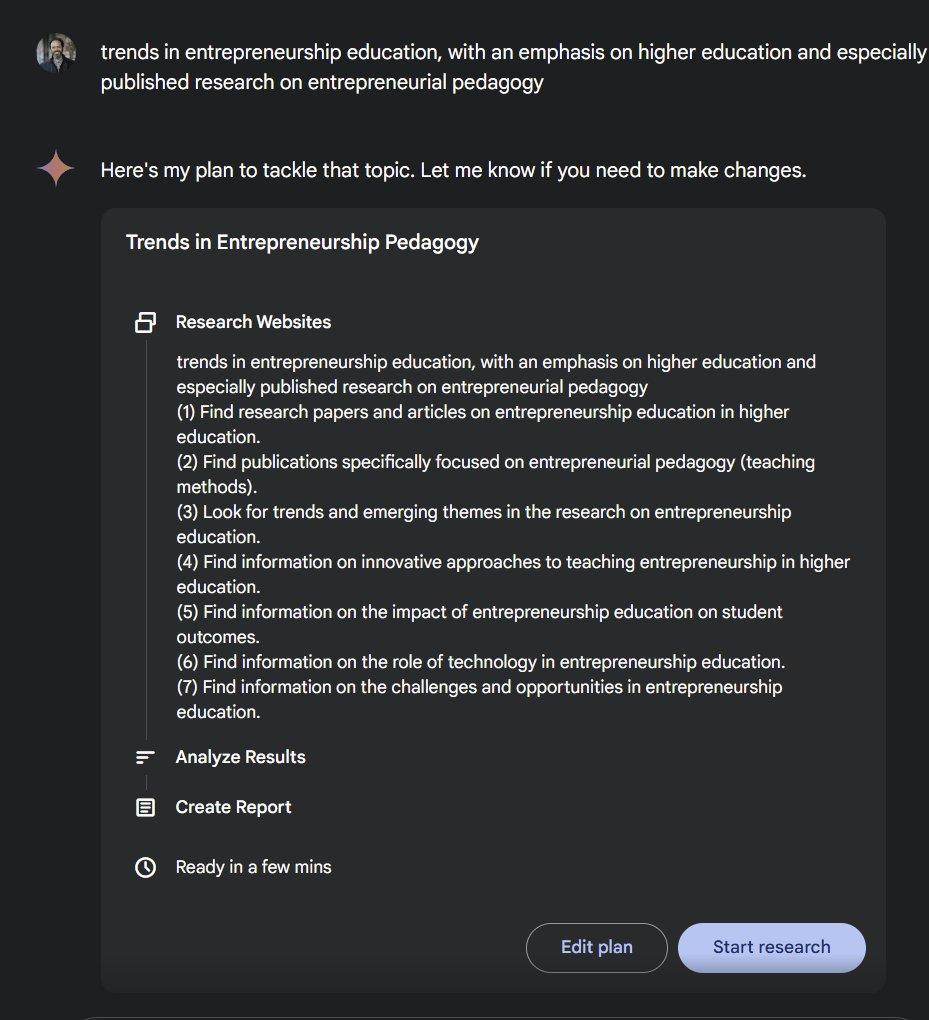Click the Gemini sparkle icon
Viewport: 929px width, 1020px height.
(x=56, y=169)
